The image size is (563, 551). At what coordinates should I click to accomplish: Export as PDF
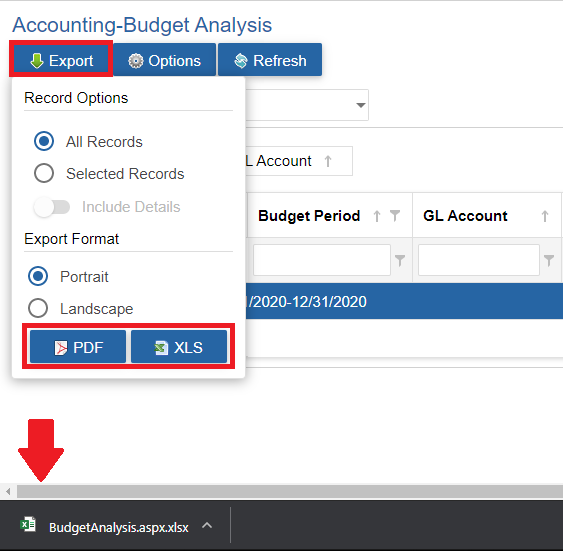click(x=78, y=347)
